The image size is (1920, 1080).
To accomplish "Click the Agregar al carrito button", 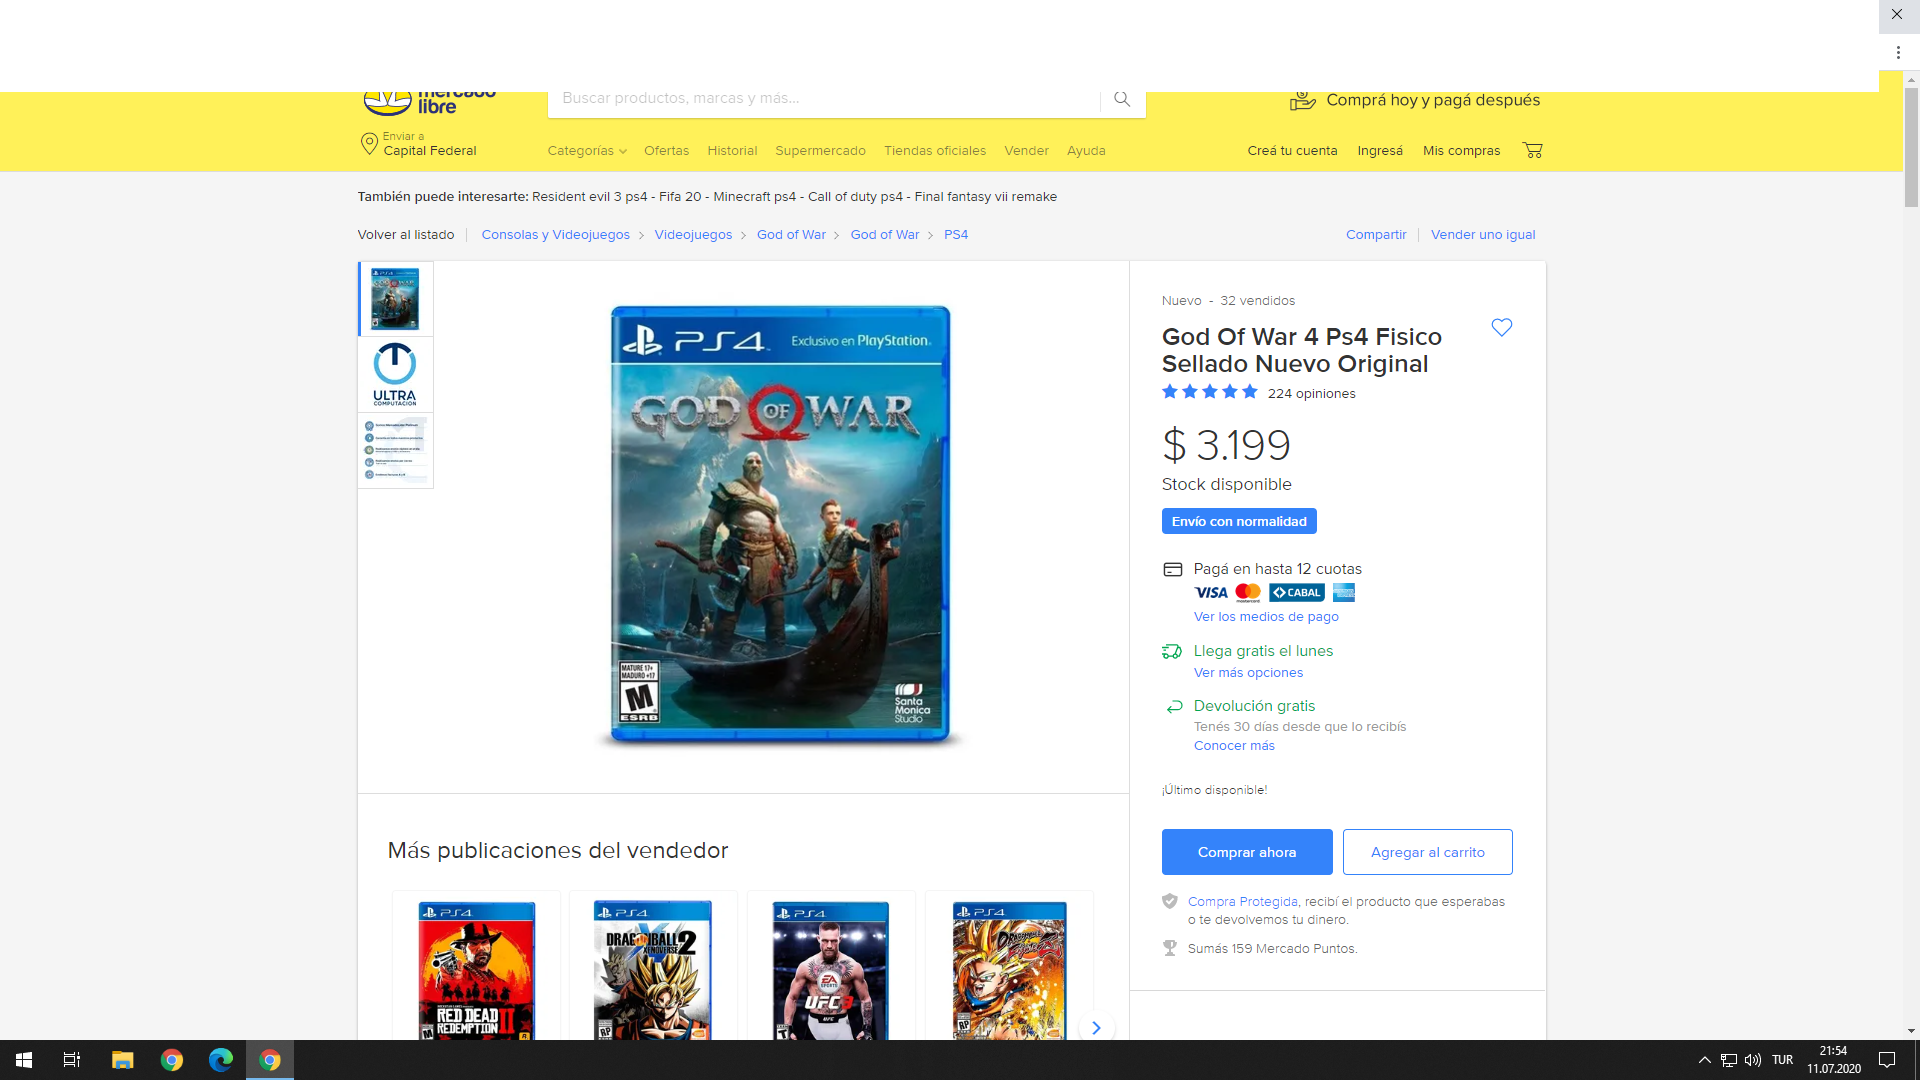I will coord(1427,852).
